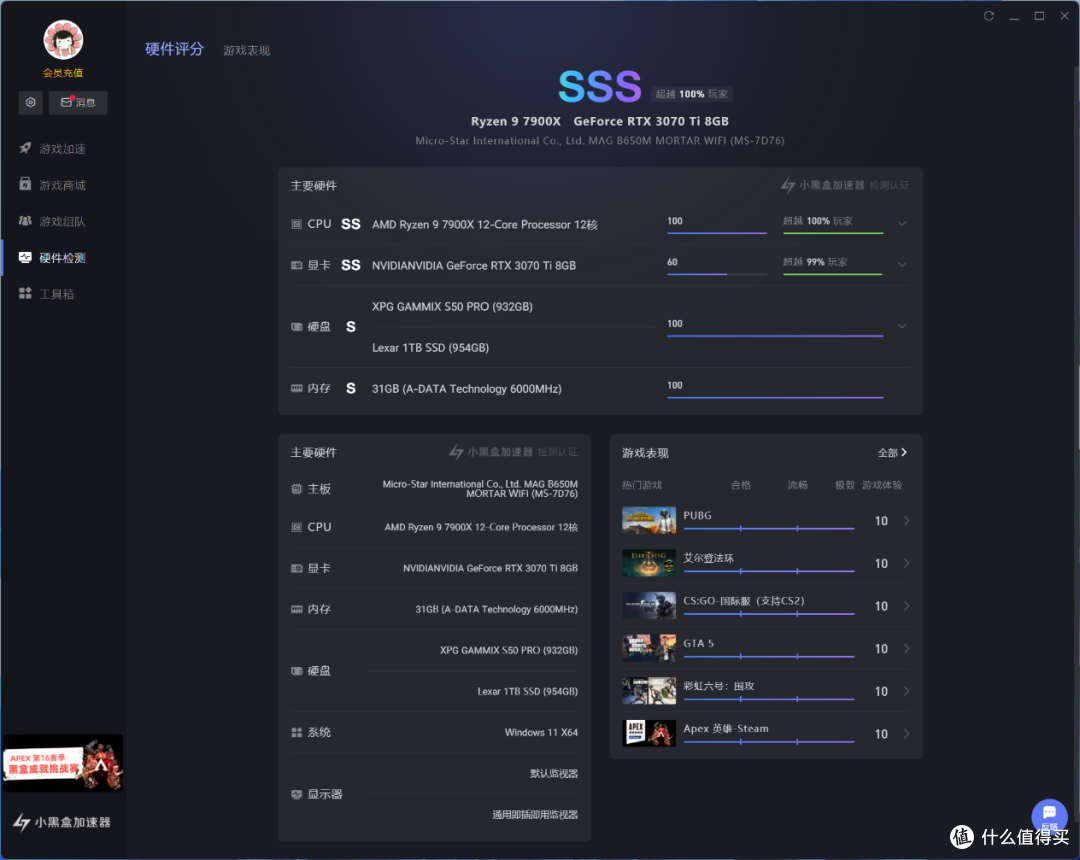Open the Apex 英雄-Steam row arrow
Image resolution: width=1080 pixels, height=860 pixels.
coord(906,734)
